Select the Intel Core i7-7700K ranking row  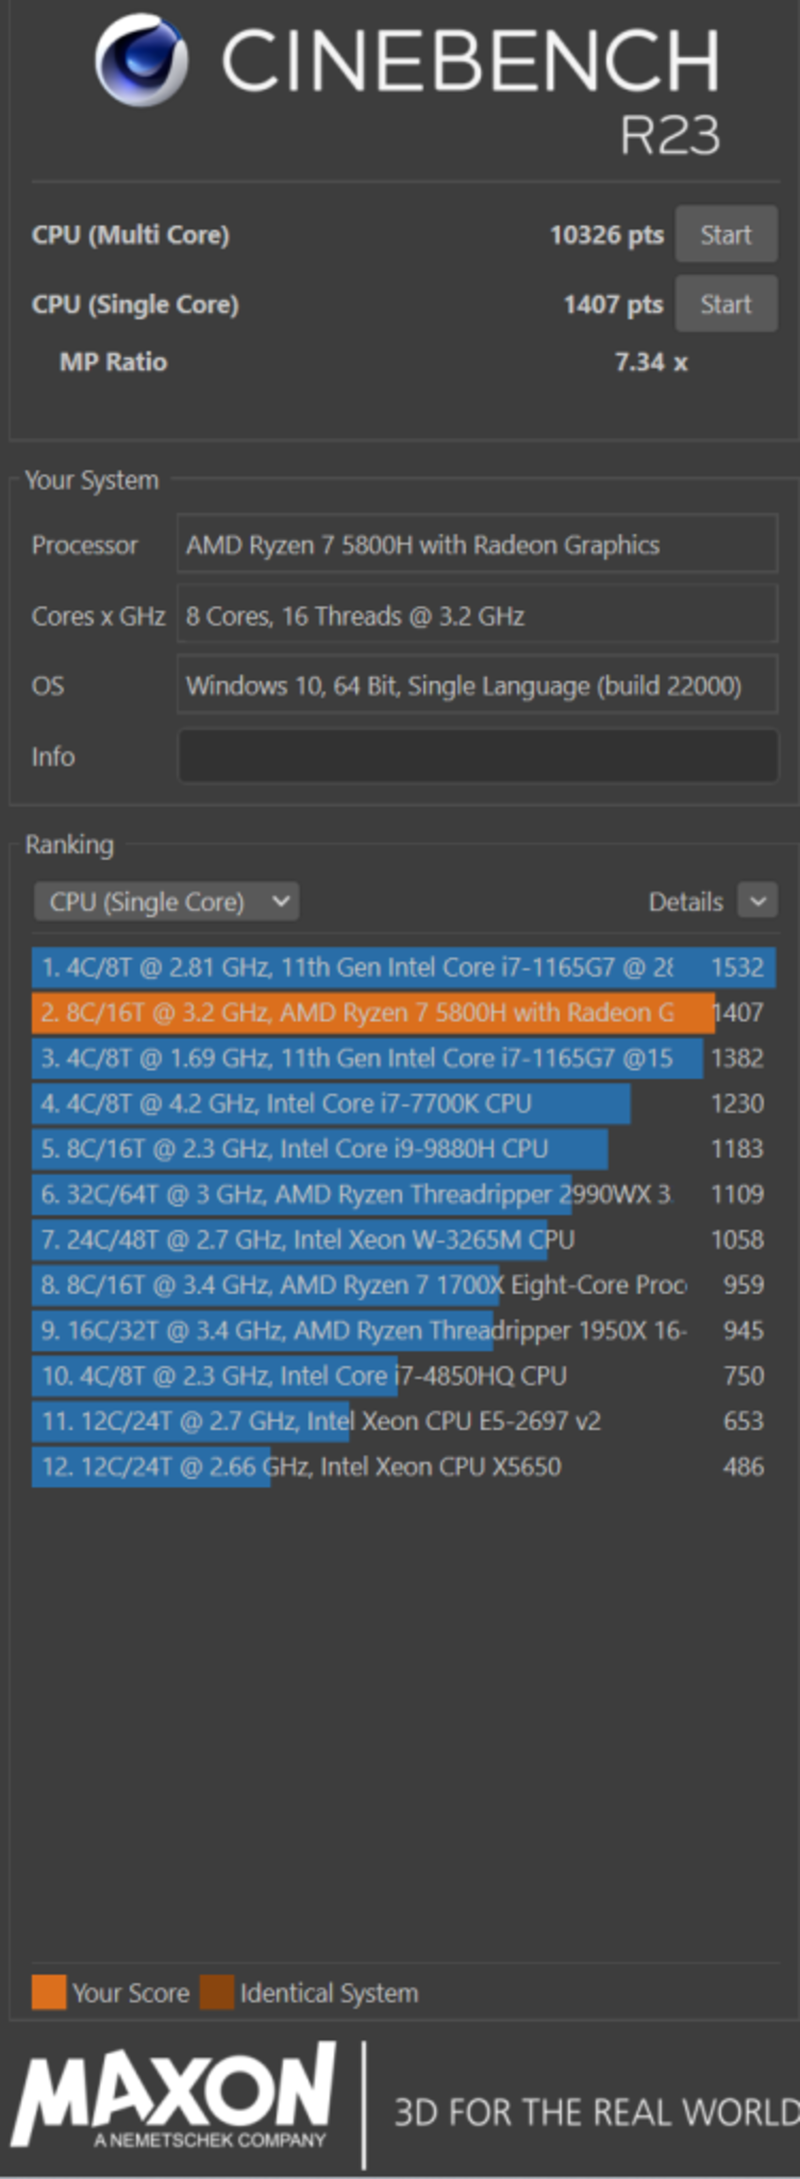click(x=403, y=1103)
